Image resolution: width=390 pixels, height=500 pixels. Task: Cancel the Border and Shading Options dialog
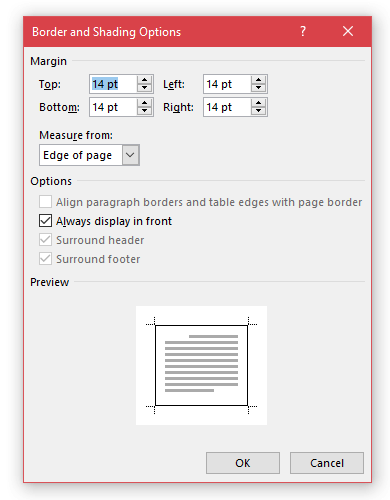coord(327,463)
